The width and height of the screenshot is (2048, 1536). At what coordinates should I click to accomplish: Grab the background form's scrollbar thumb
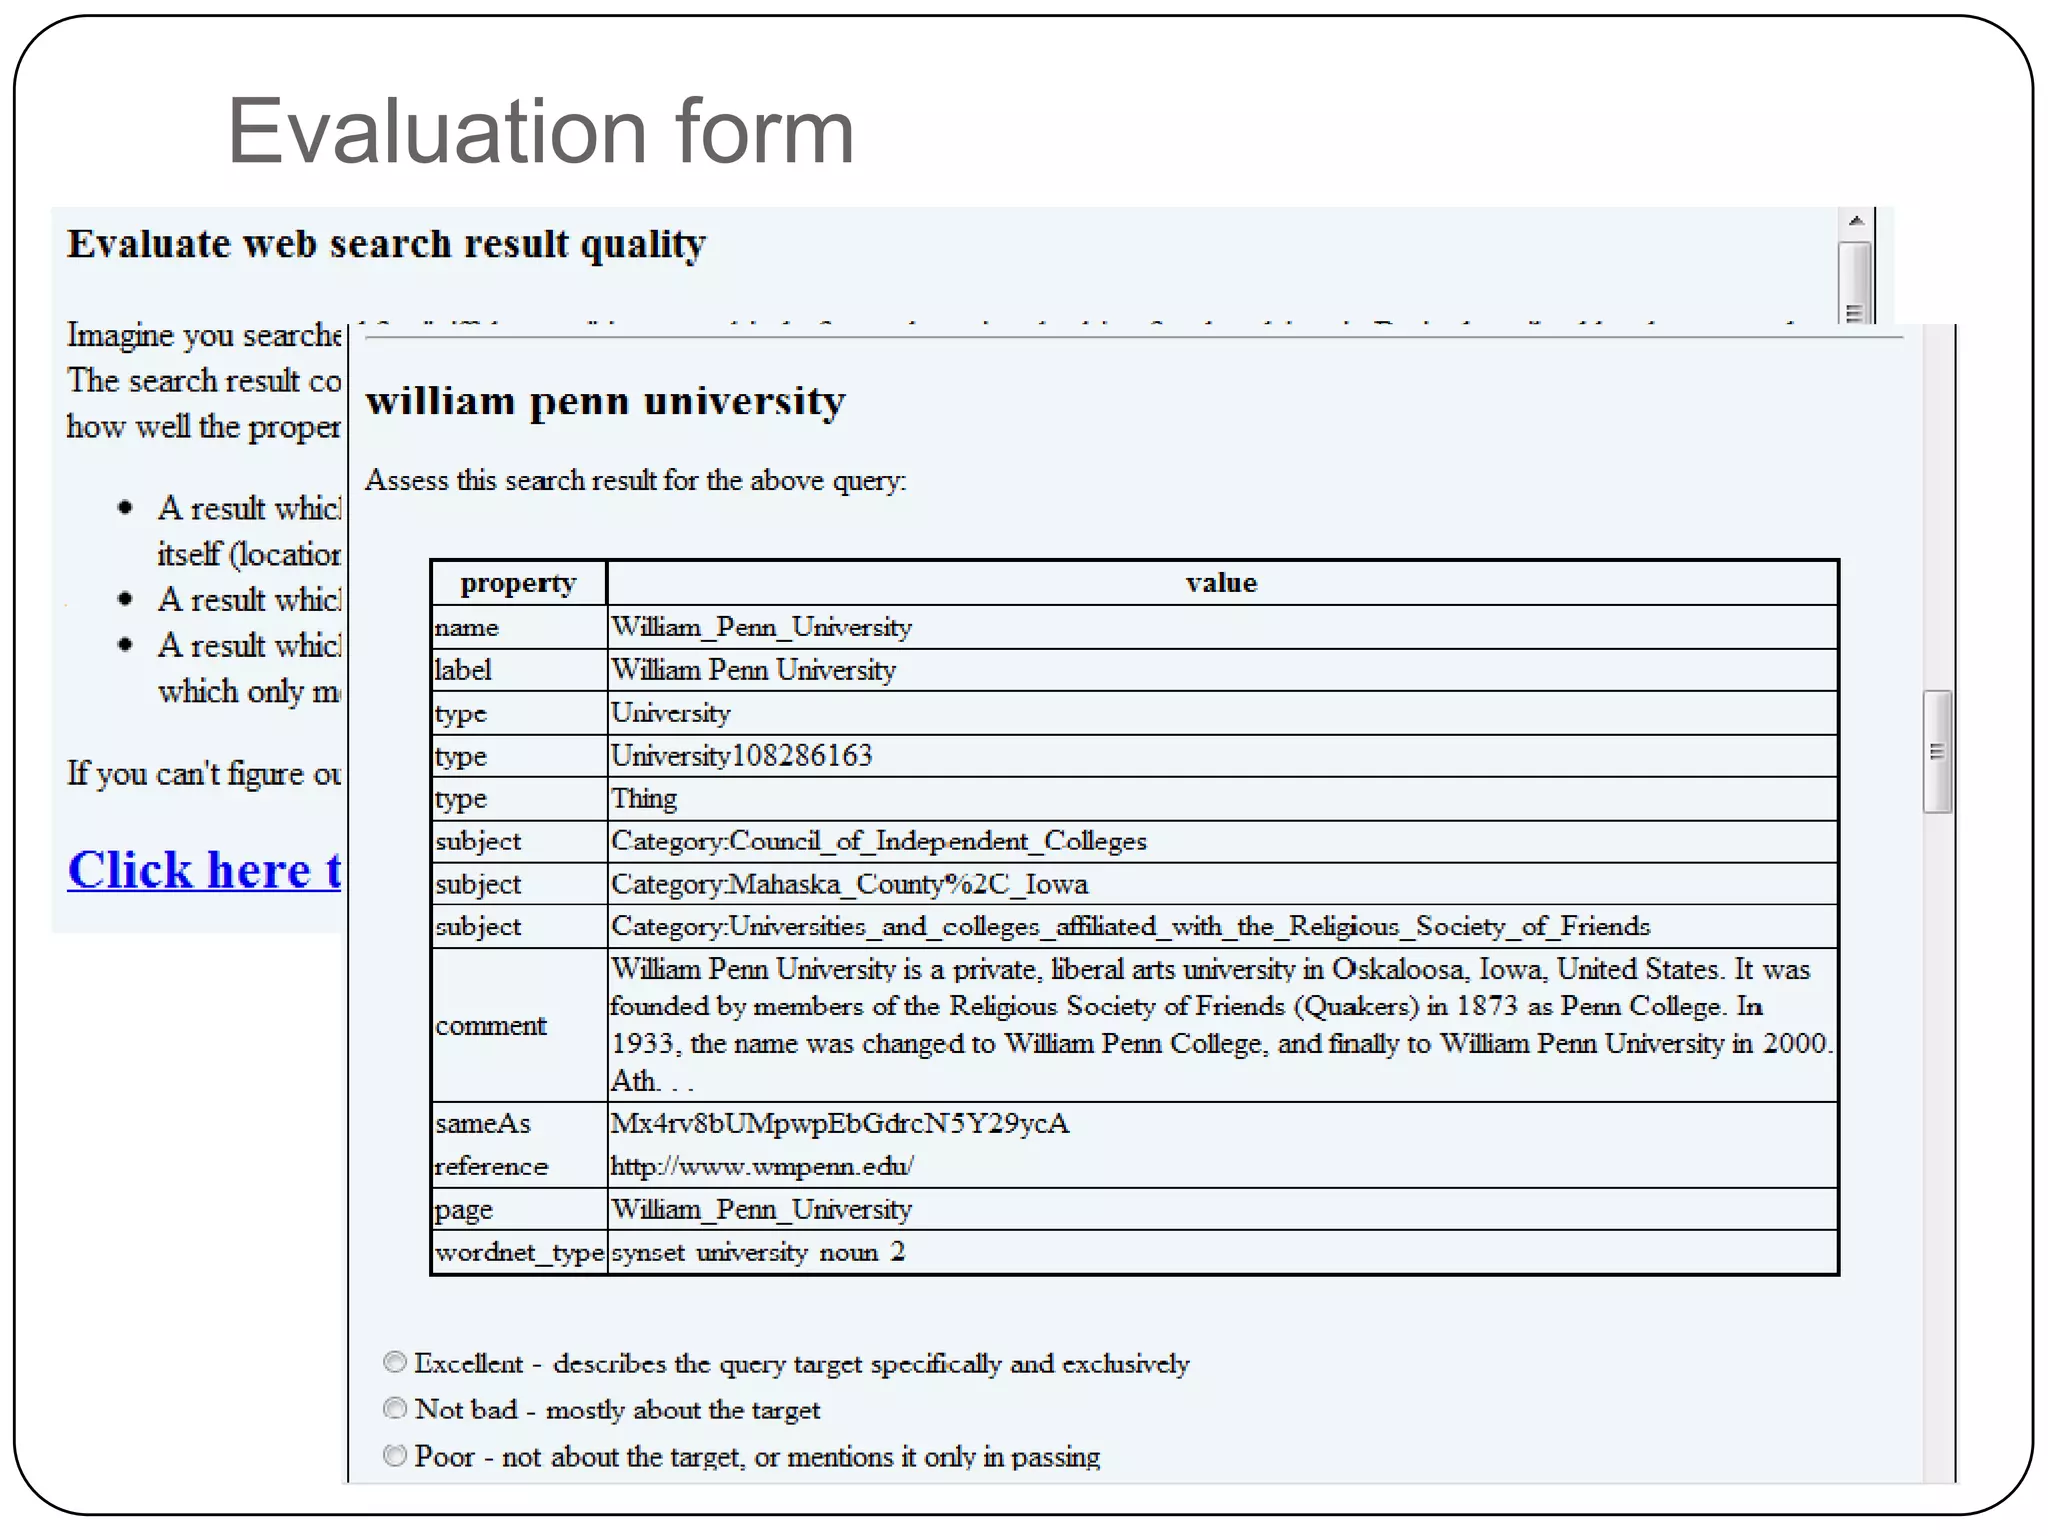point(1855,283)
